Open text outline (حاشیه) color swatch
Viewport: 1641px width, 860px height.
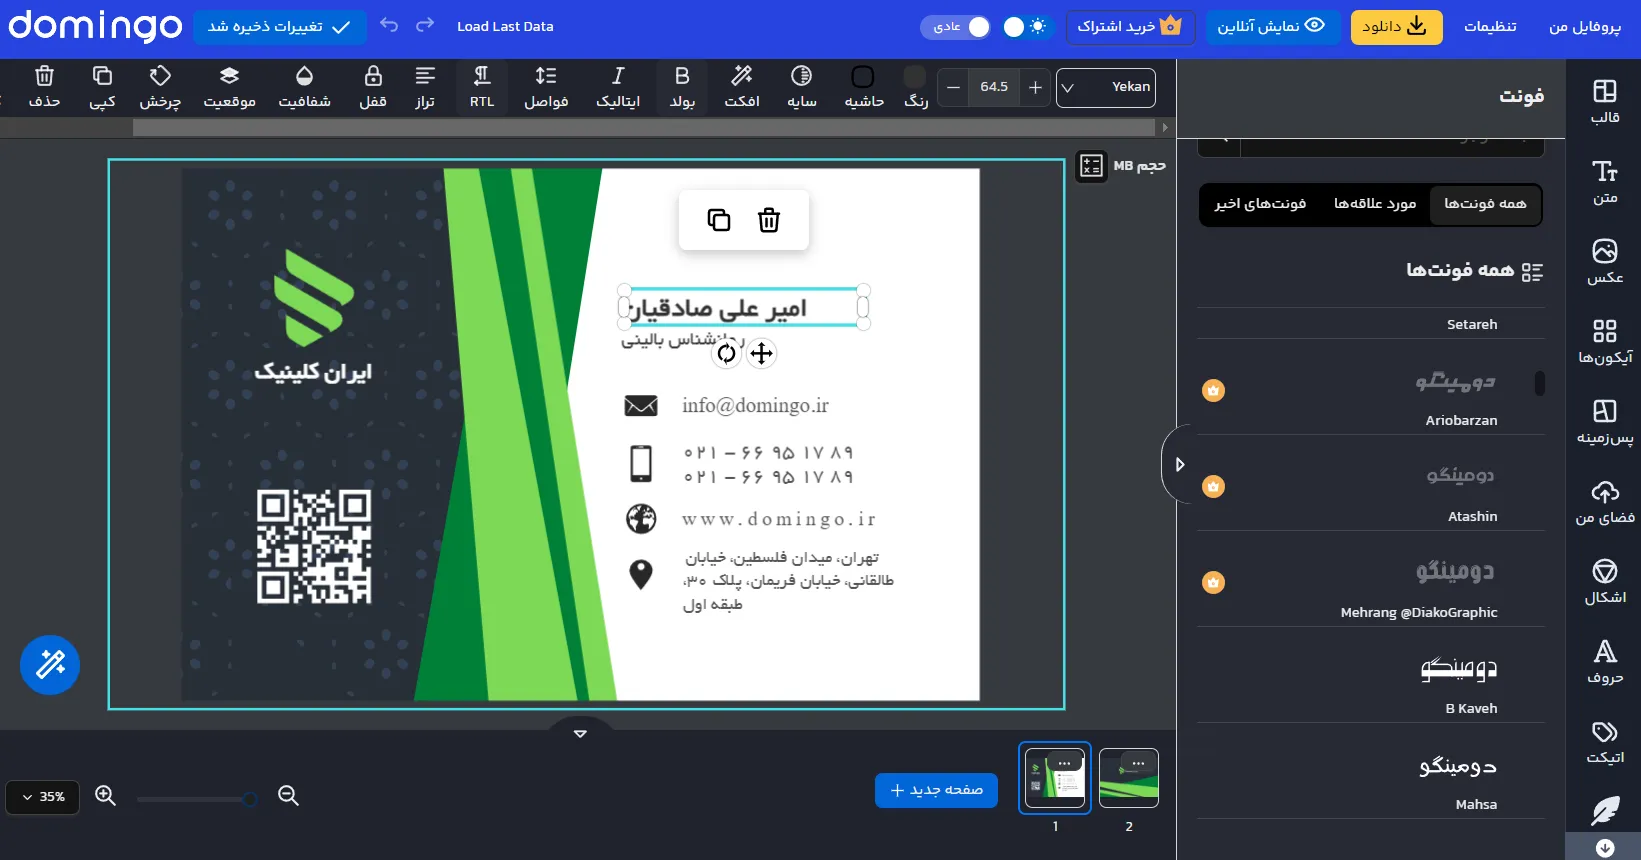pyautogui.click(x=863, y=77)
